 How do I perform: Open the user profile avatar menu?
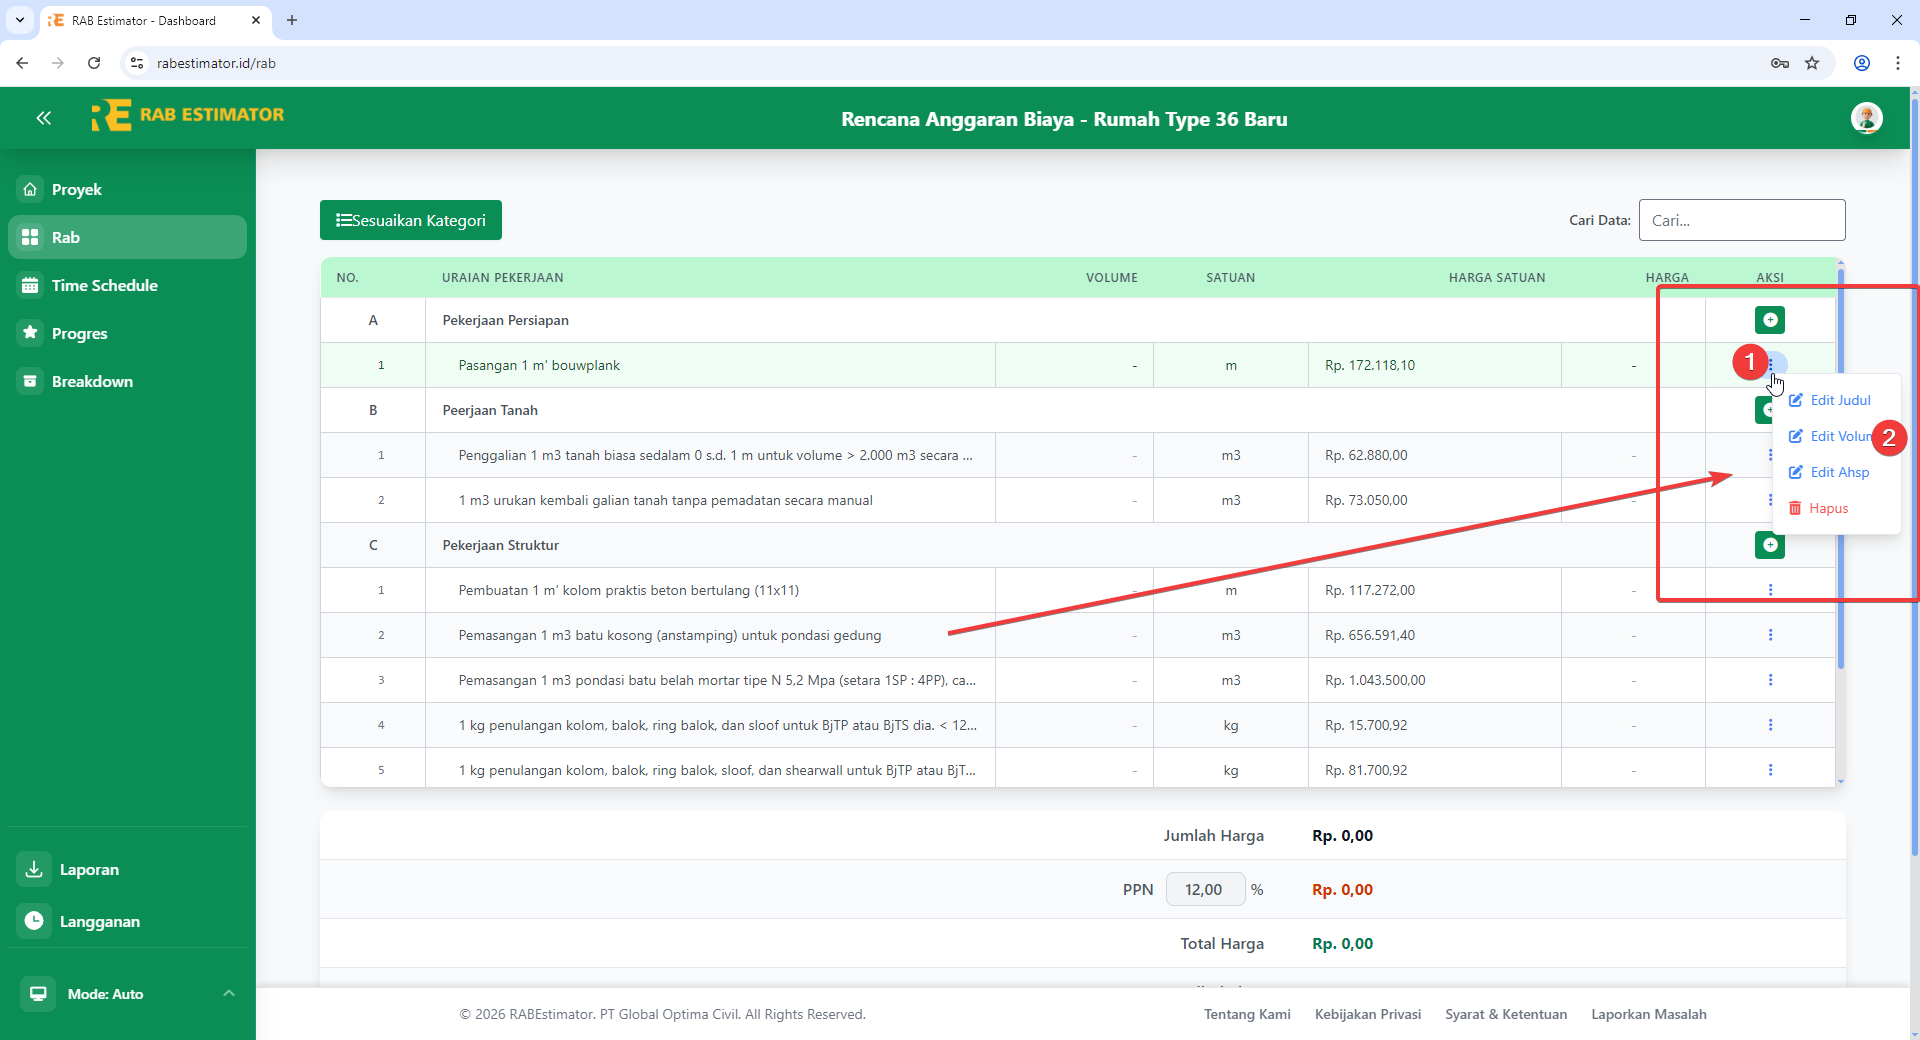tap(1868, 118)
